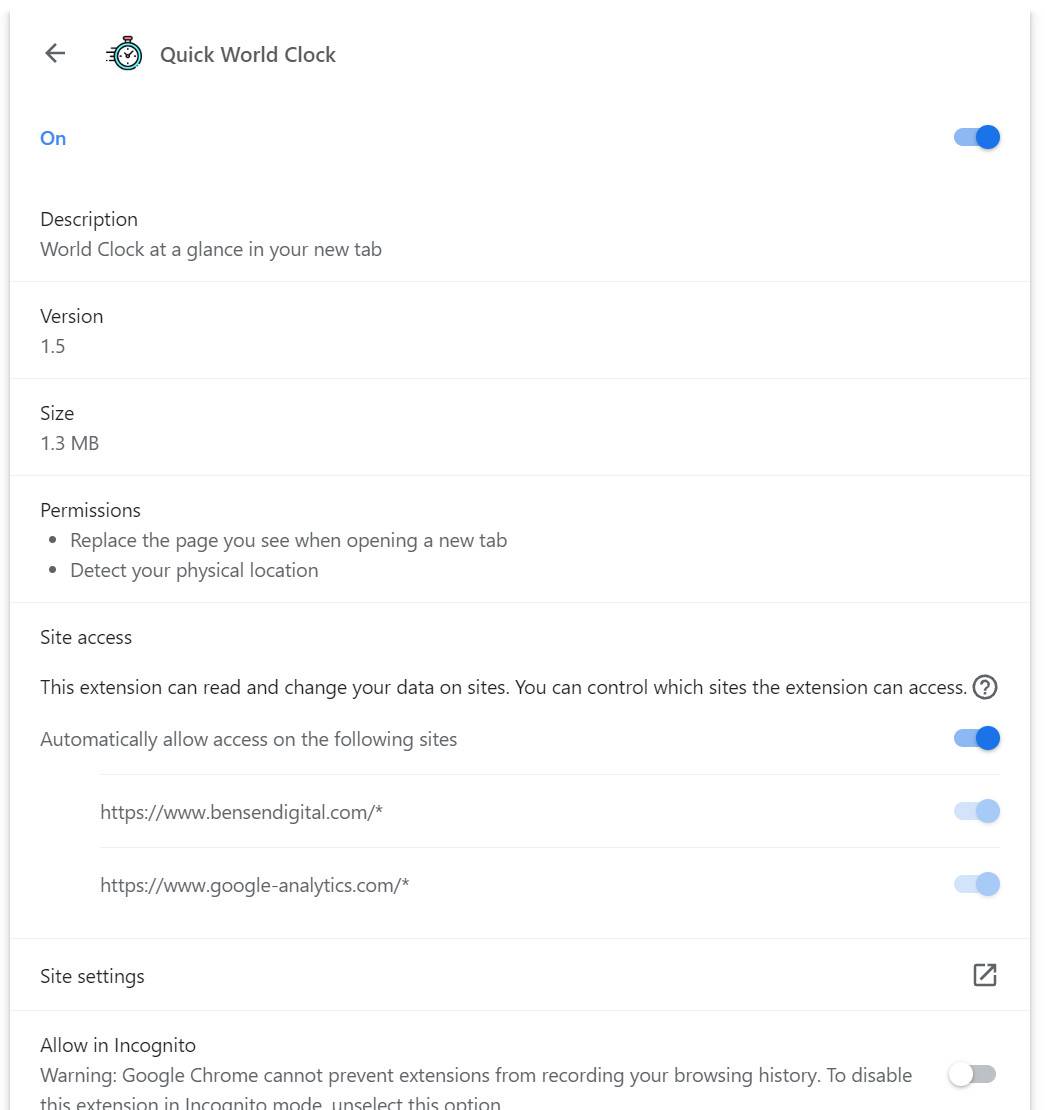Click the World Clock description text
The height and width of the screenshot is (1110, 1045).
[x=211, y=249]
